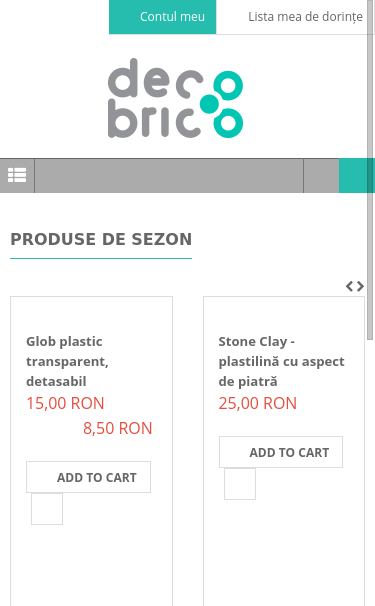Image resolution: width=375 pixels, height=606 pixels.
Task: Click the gray search submit button beside the field
Action: pos(321,175)
